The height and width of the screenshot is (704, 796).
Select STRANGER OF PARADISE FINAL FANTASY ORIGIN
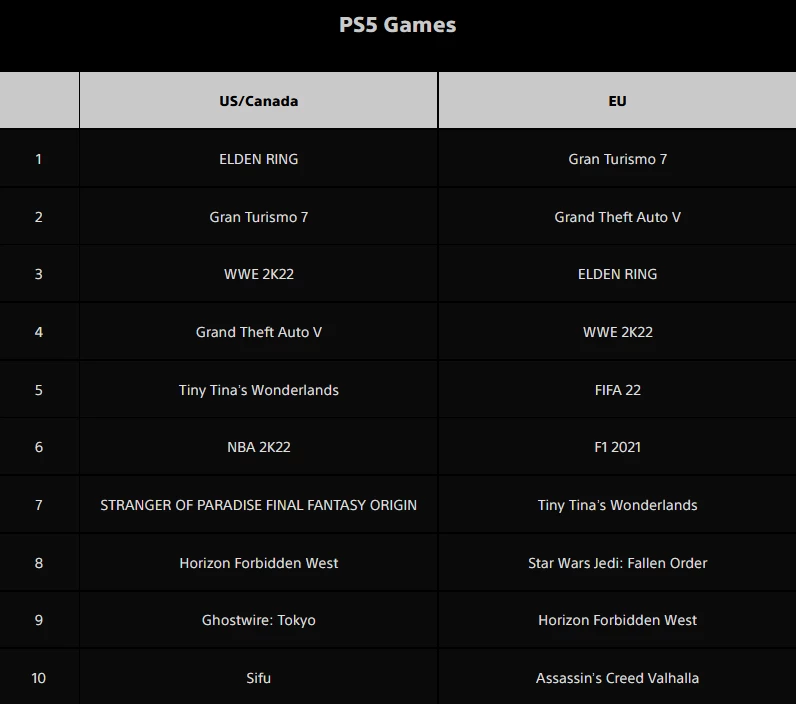point(258,505)
